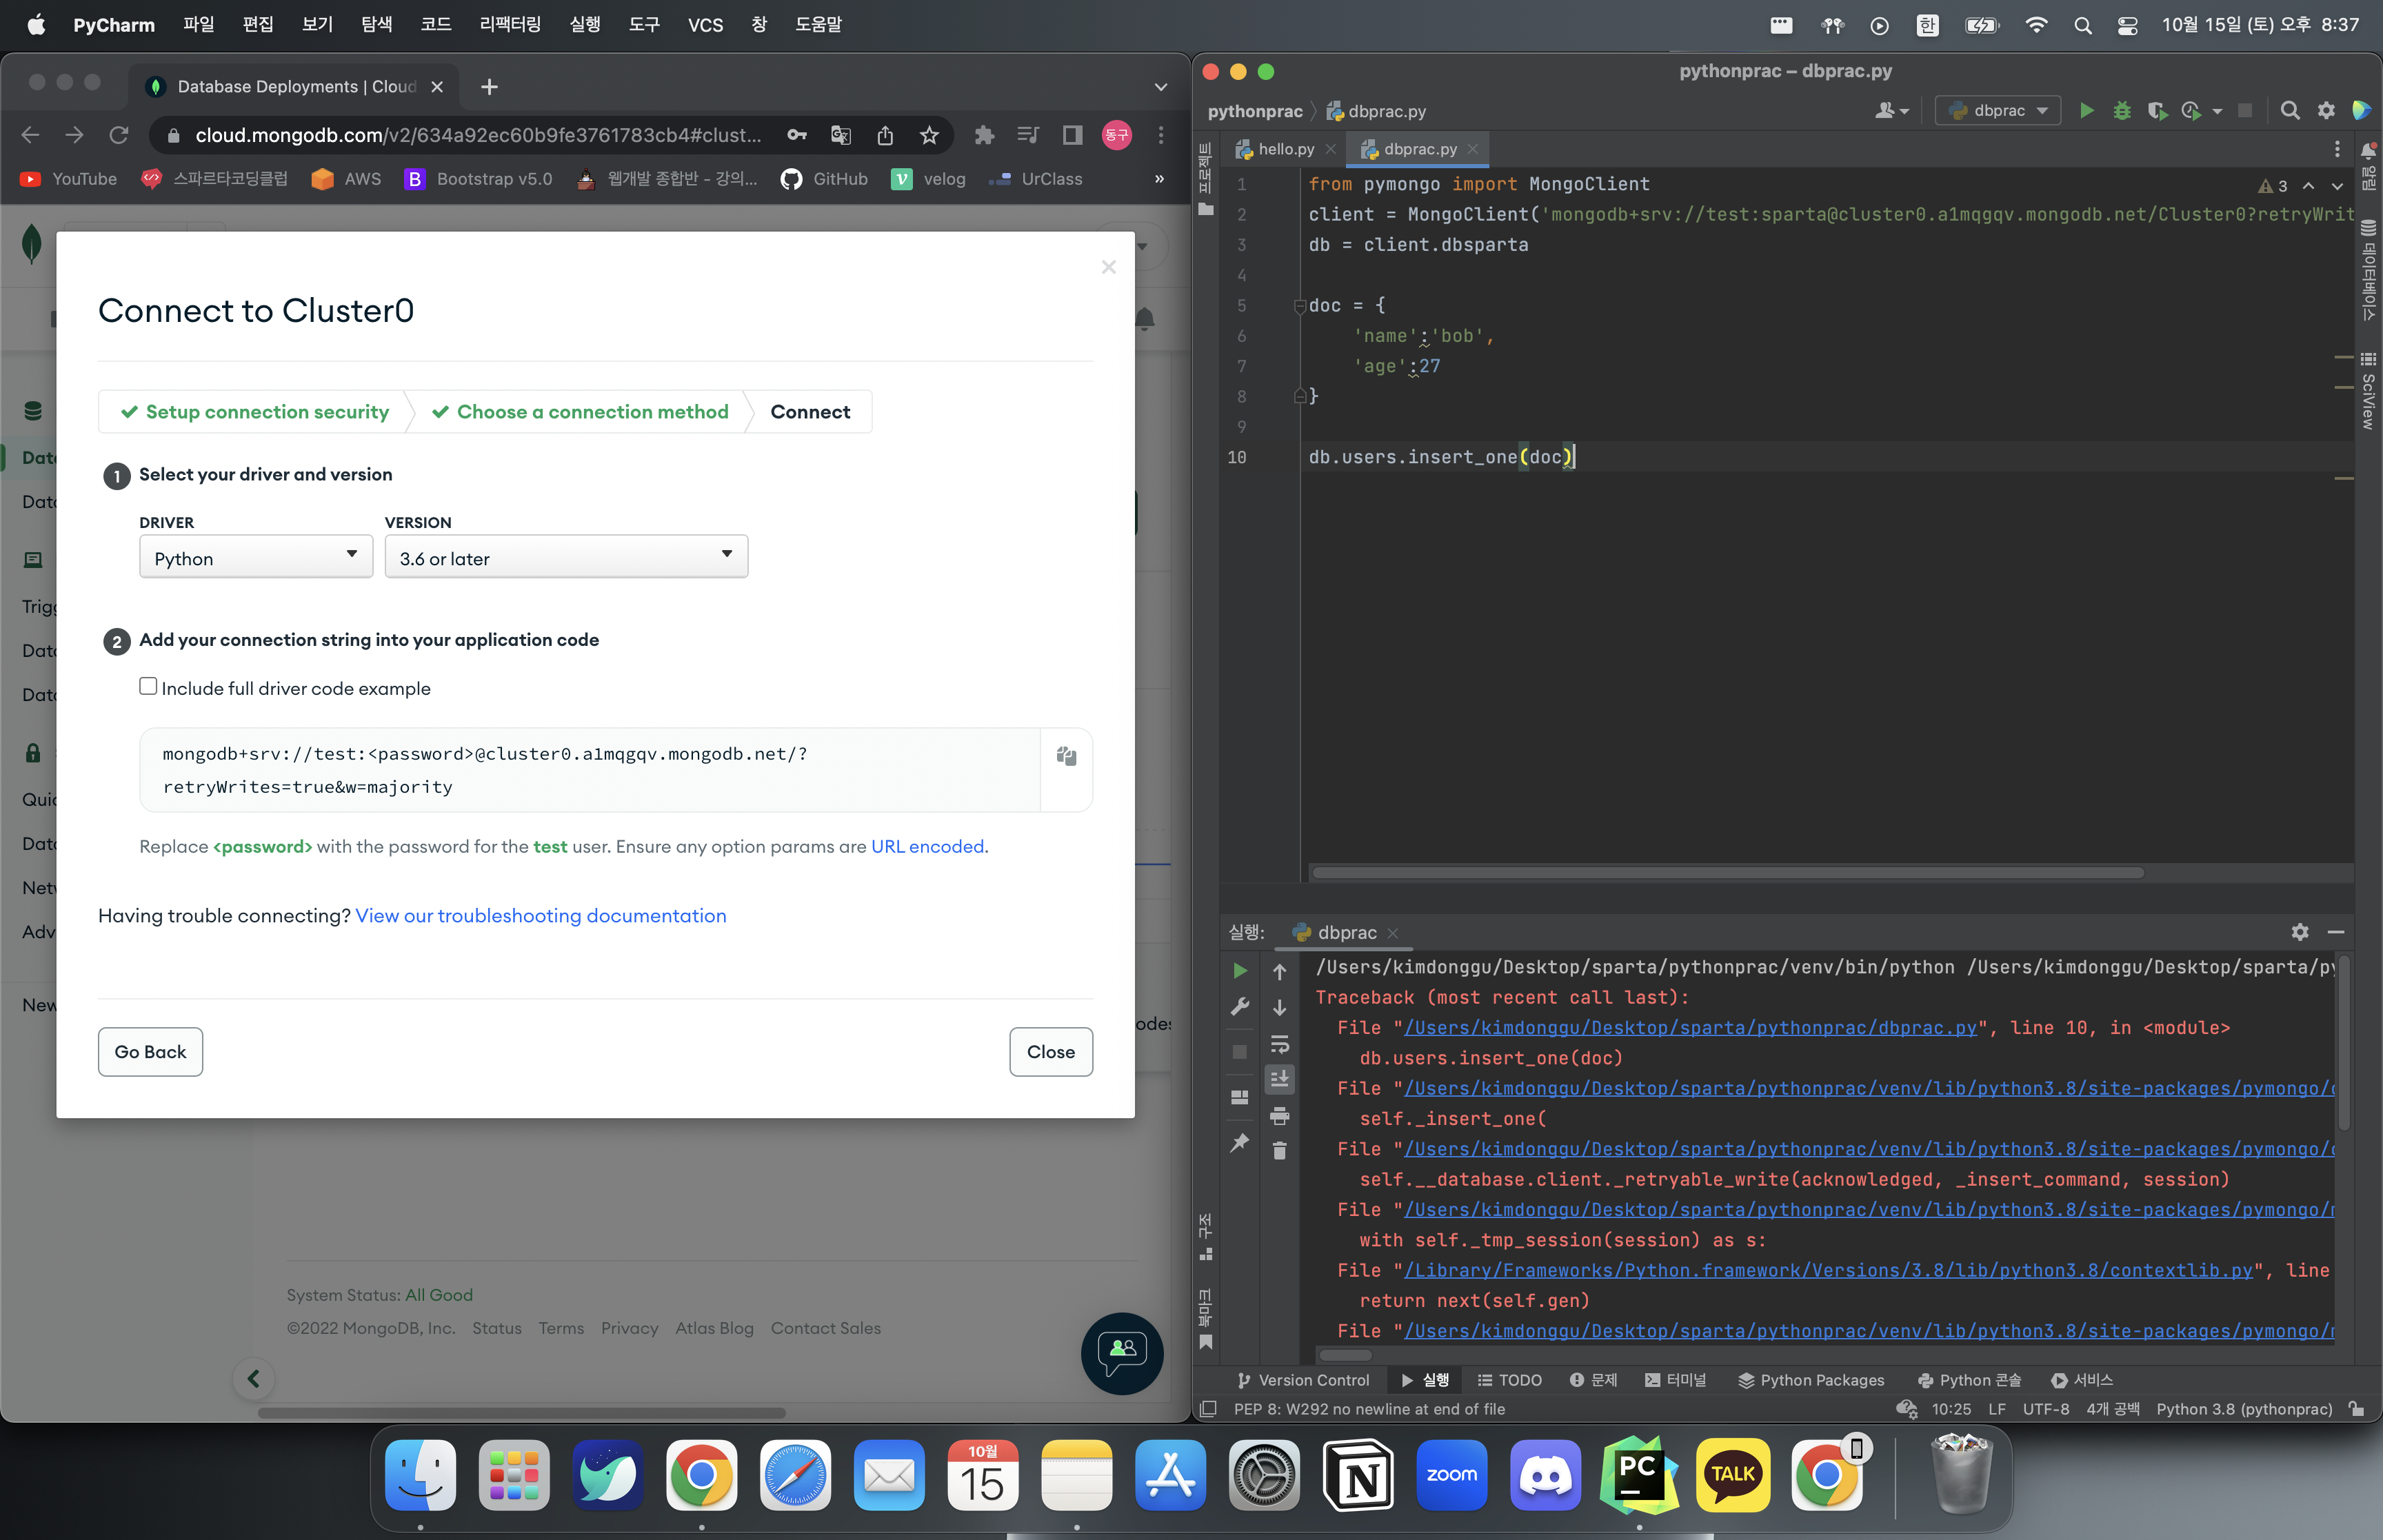This screenshot has height=1540, width=2383.
Task: Open the Python Packages tool window
Action: pos(1811,1380)
